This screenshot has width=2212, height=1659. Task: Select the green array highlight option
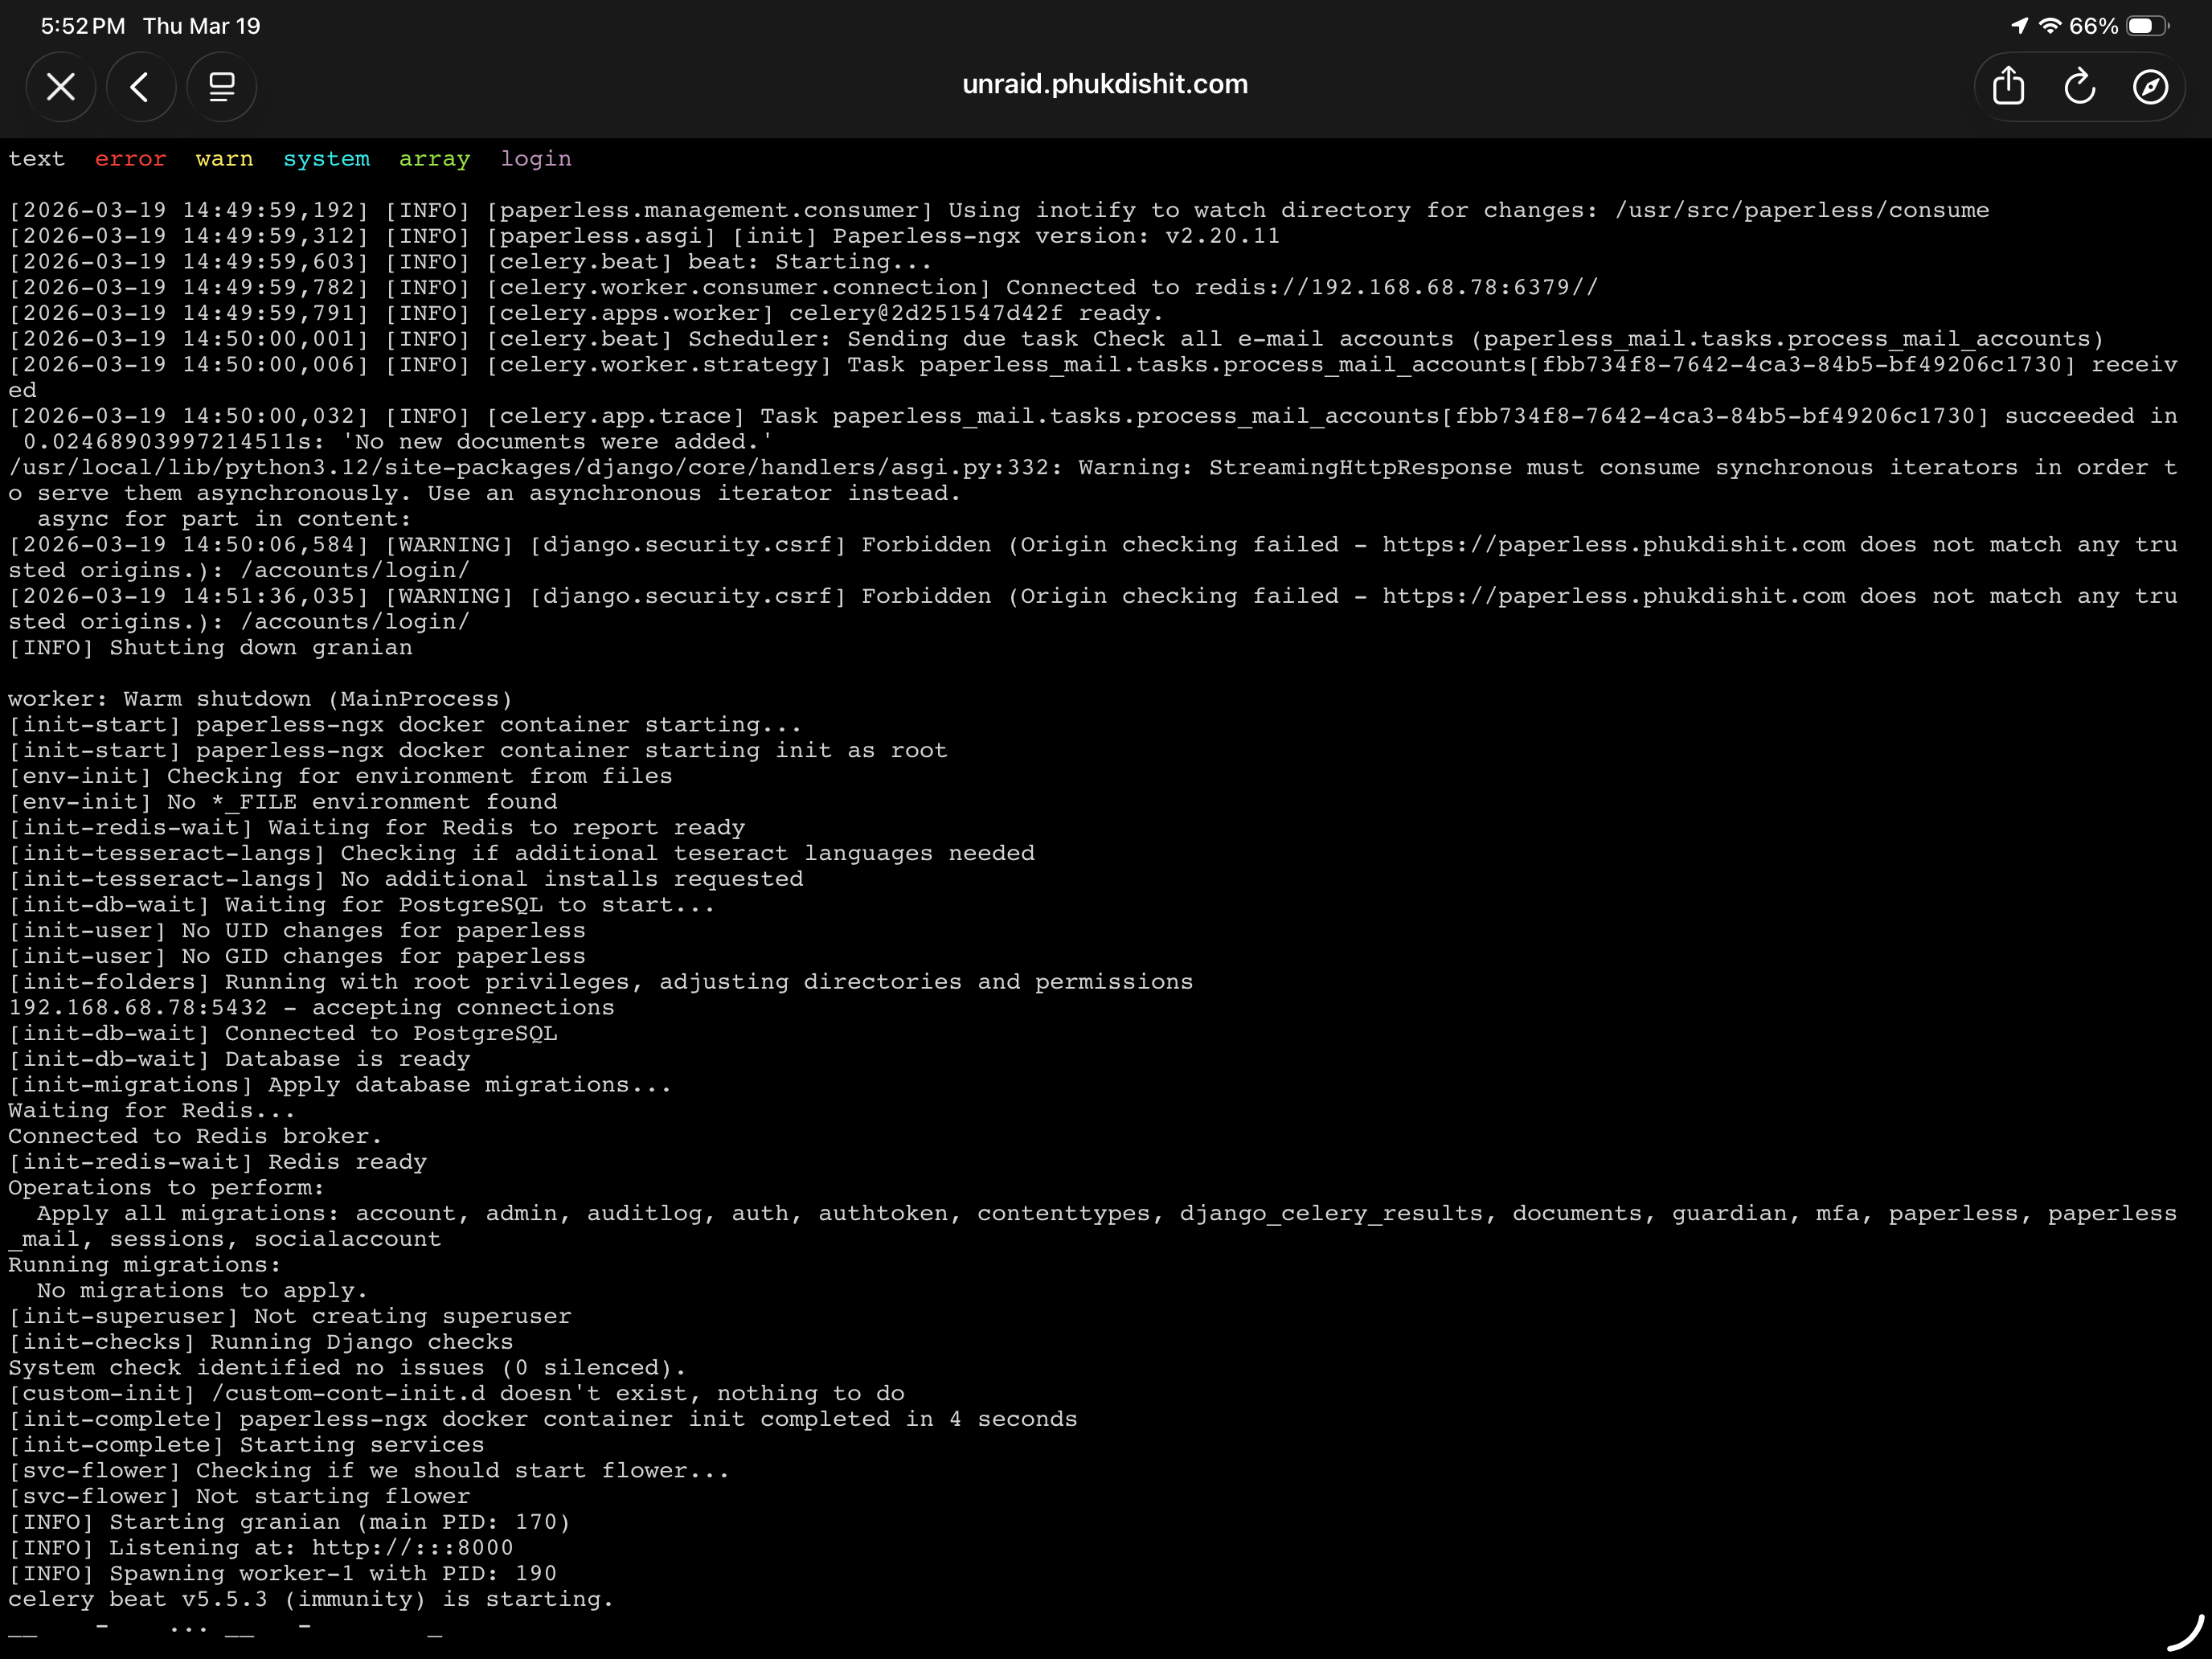[434, 159]
